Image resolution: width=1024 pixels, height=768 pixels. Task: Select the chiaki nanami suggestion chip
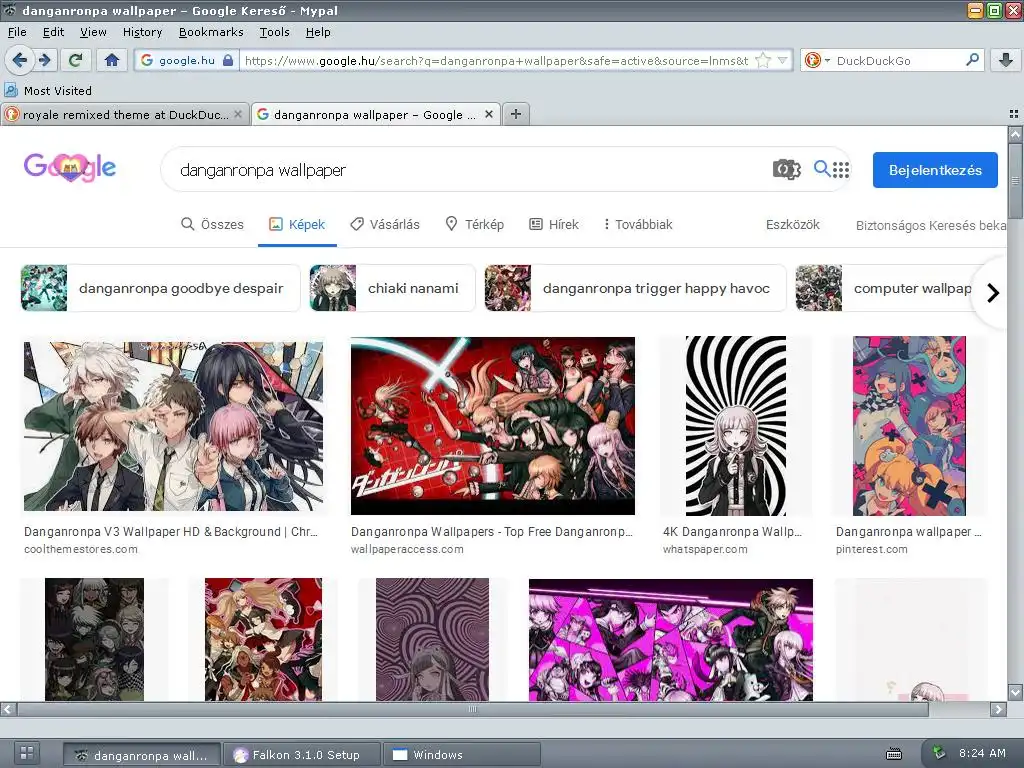pyautogui.click(x=392, y=288)
